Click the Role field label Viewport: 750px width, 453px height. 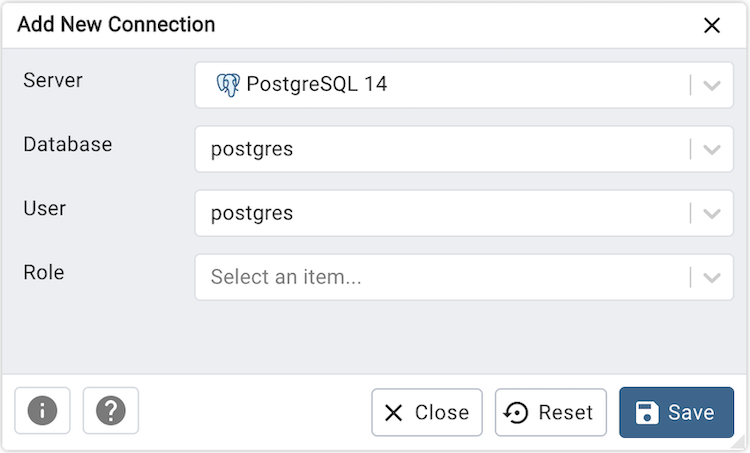[x=44, y=272]
